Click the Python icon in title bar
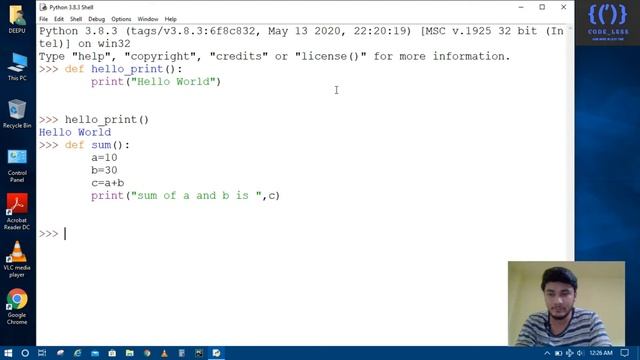Viewport: 640px width, 360px height. coord(43,7)
